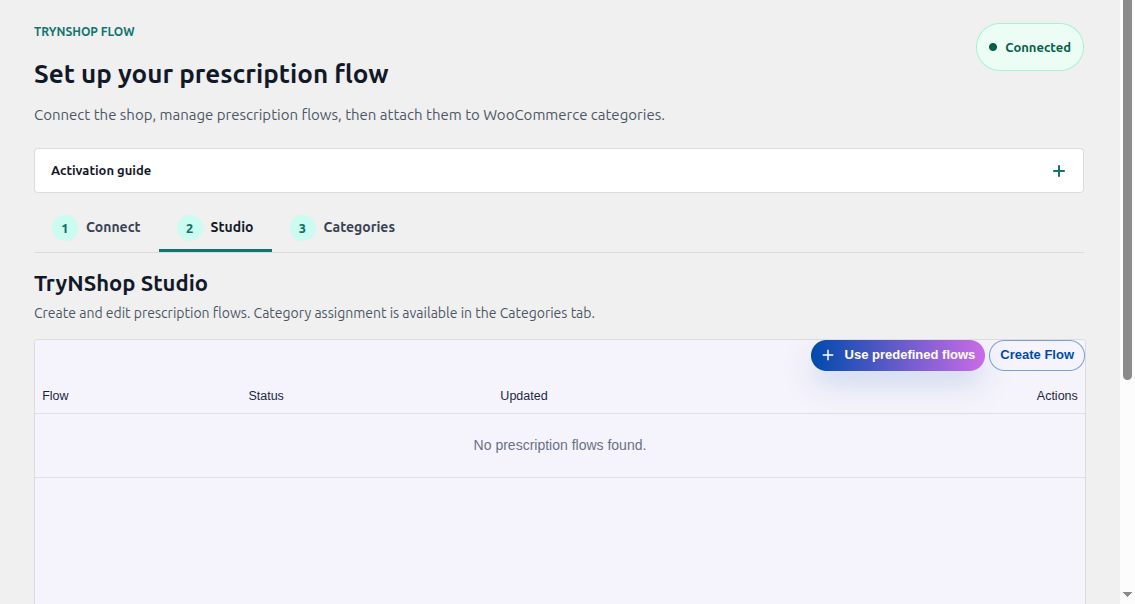Click 'Set up your prescription flow' heading

coord(211,75)
